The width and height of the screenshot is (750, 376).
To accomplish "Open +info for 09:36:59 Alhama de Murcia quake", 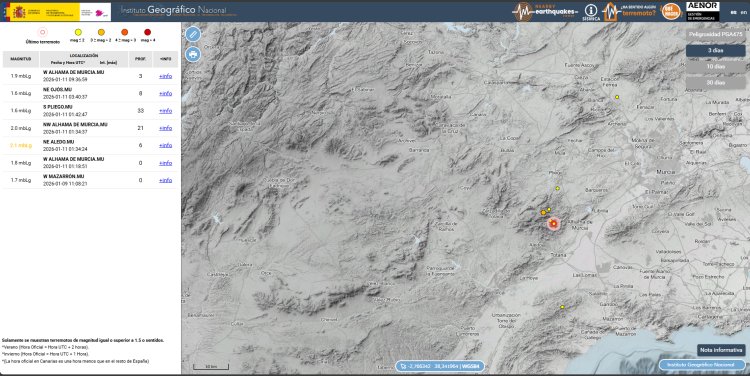I will tap(165, 76).
